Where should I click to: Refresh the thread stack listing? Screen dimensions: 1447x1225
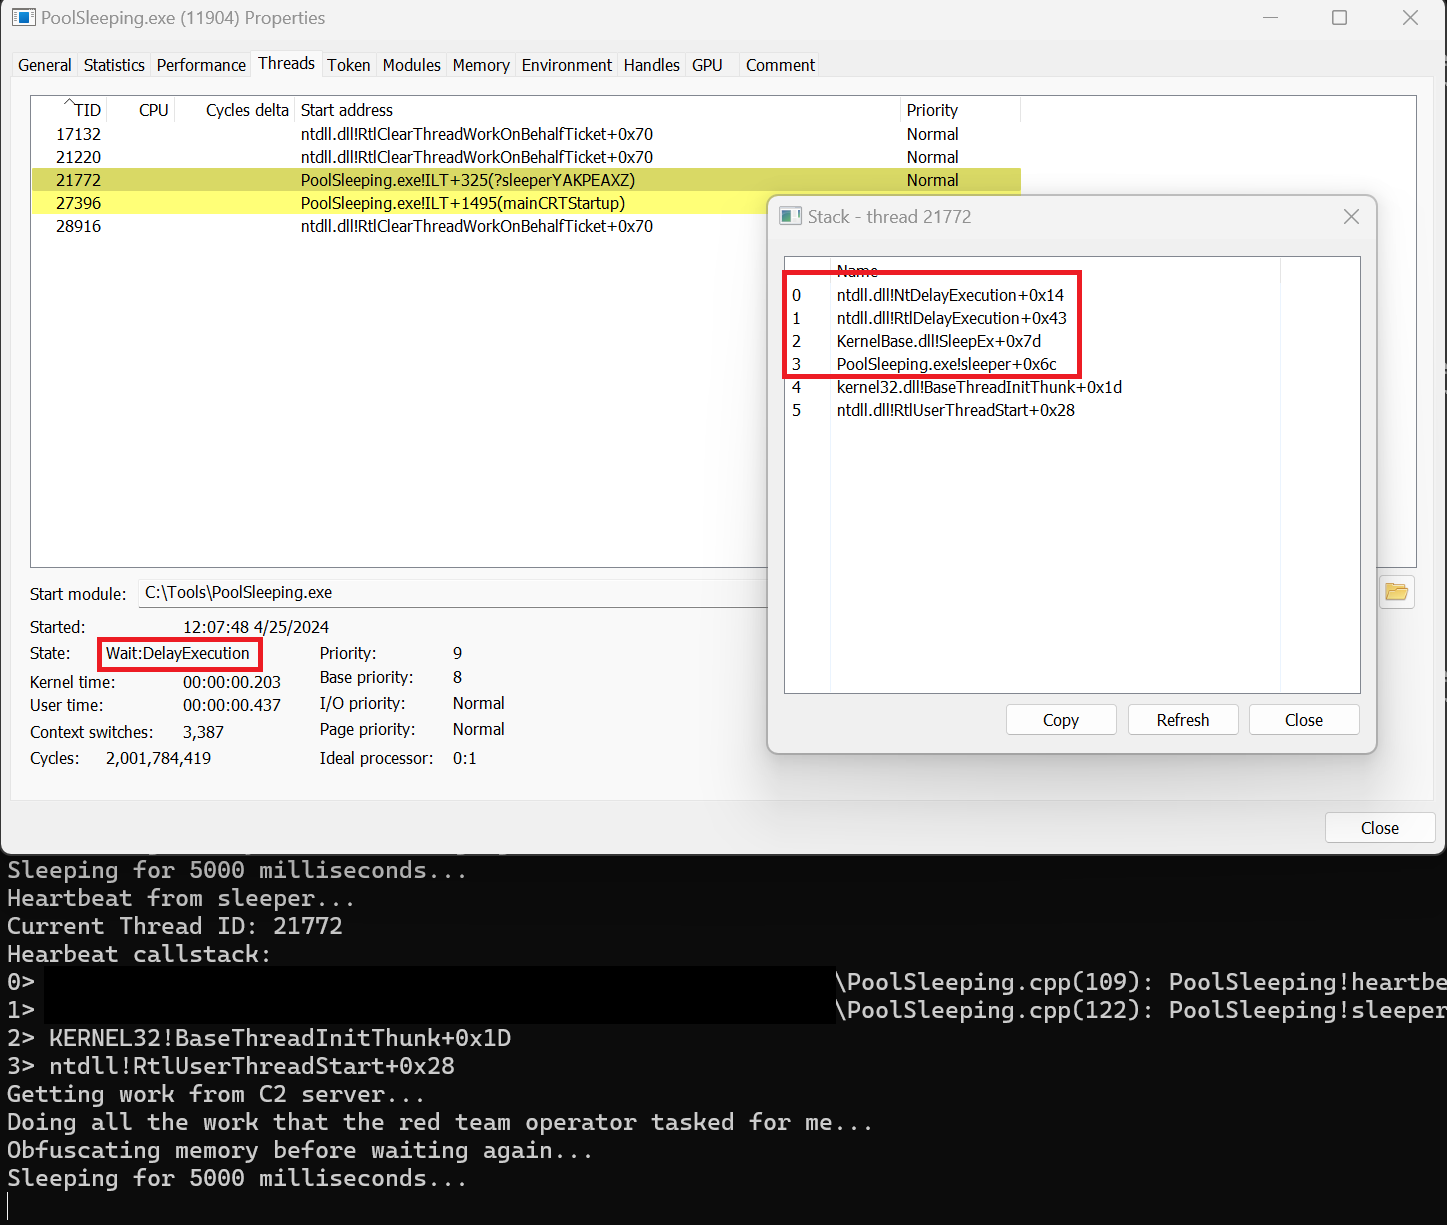[x=1182, y=720]
